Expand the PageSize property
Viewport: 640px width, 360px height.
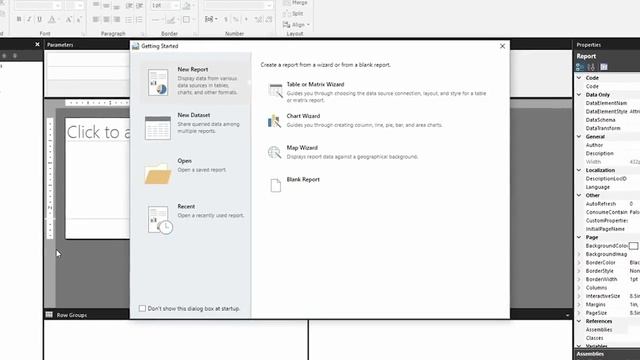pos(579,313)
